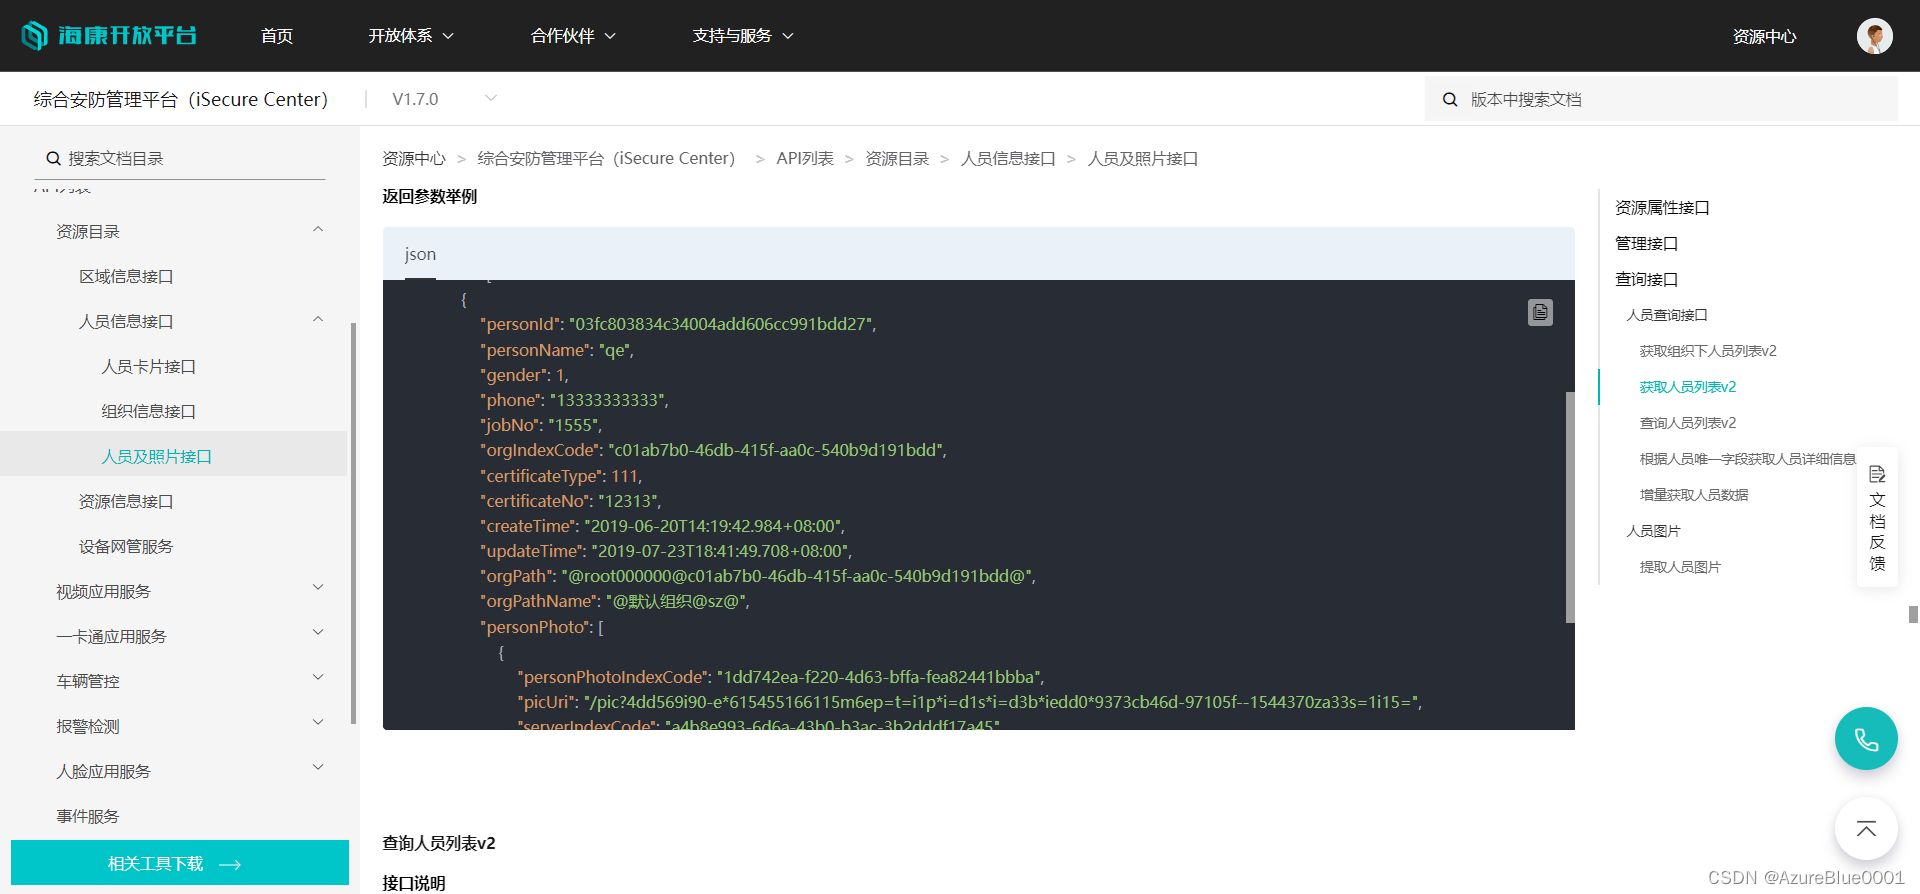Click the sidebar vertical scrollbar
The height and width of the screenshot is (894, 1920).
pyautogui.click(x=354, y=523)
